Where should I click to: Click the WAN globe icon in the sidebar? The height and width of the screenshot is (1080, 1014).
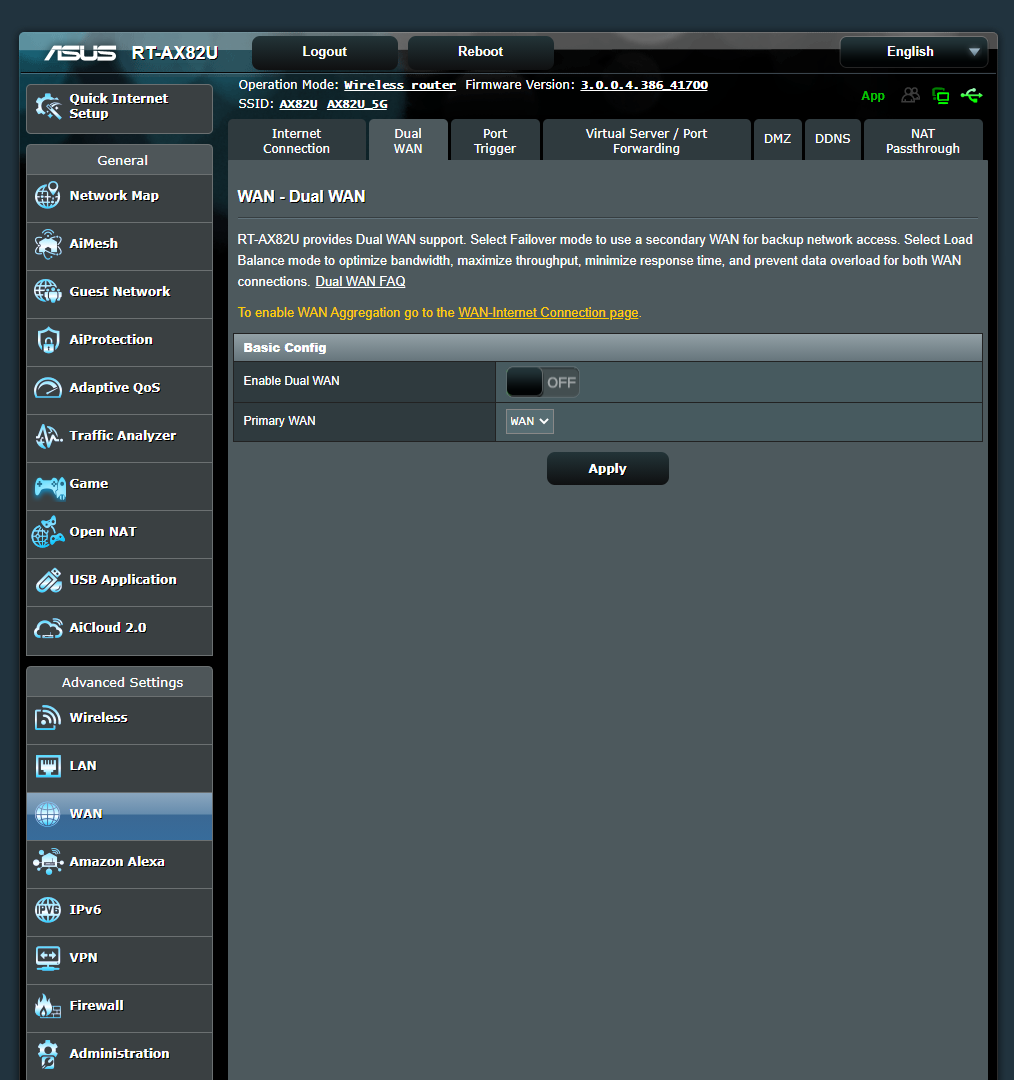click(x=48, y=814)
